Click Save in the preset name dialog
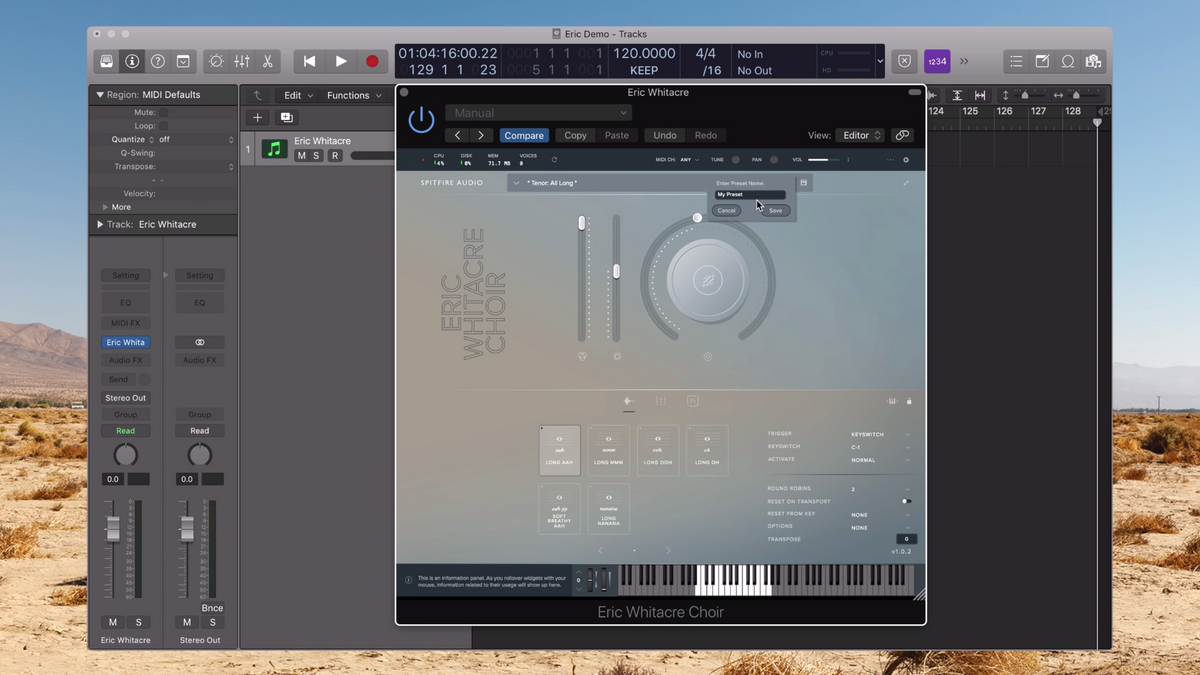The height and width of the screenshot is (675, 1200). [x=775, y=210]
